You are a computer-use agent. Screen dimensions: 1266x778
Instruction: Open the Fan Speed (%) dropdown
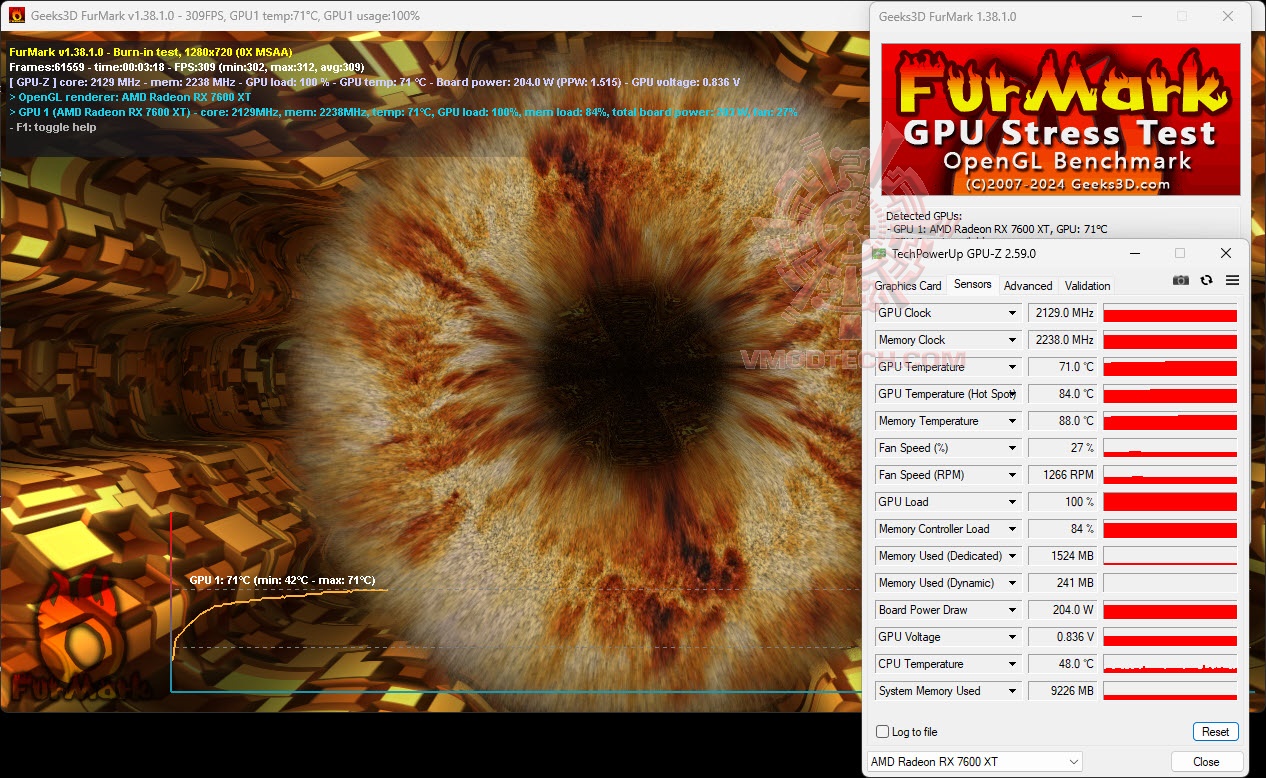pos(1012,448)
